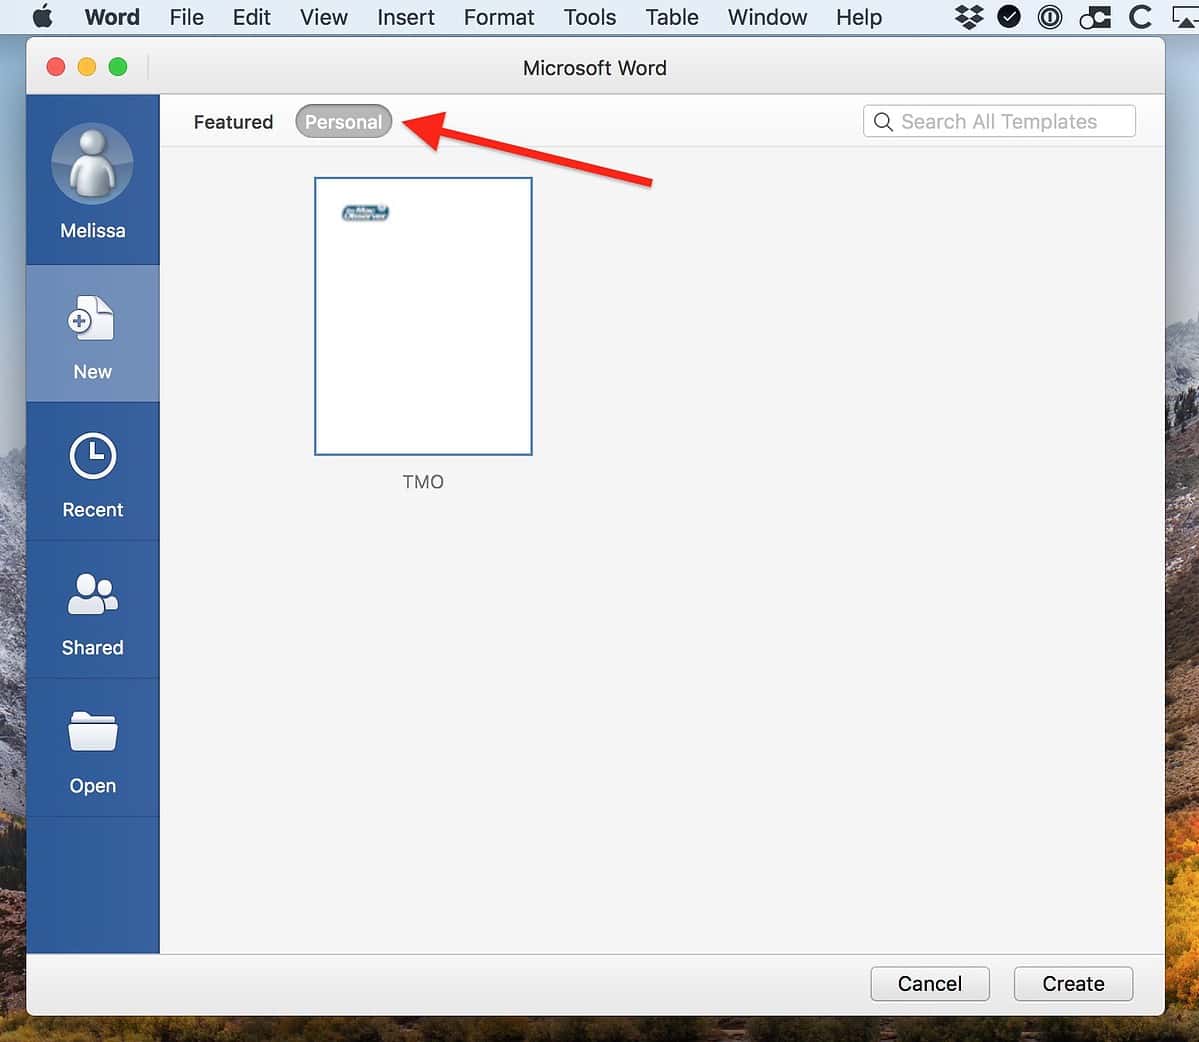1199x1042 pixels.
Task: Click the Melissa account avatar icon
Action: pos(92,164)
